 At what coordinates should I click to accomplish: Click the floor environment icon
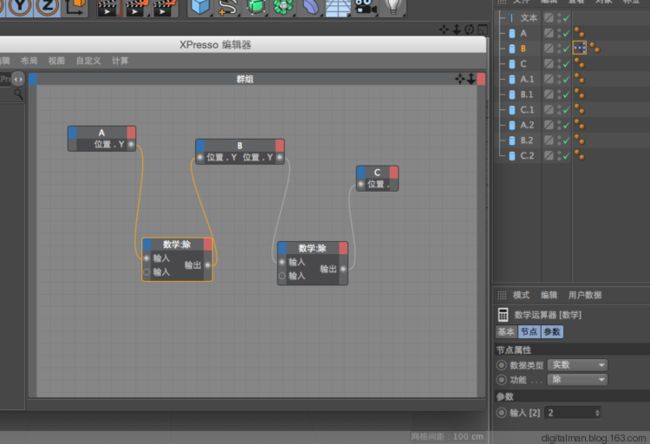click(x=338, y=7)
